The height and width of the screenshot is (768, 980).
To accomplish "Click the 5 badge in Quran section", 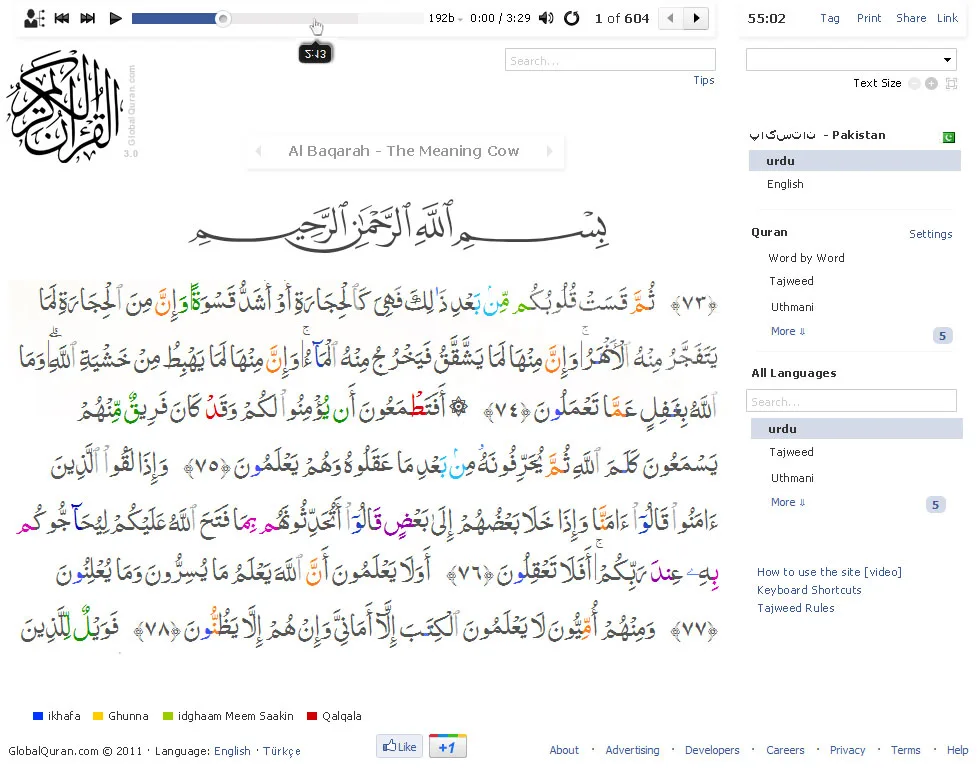I will pyautogui.click(x=942, y=336).
